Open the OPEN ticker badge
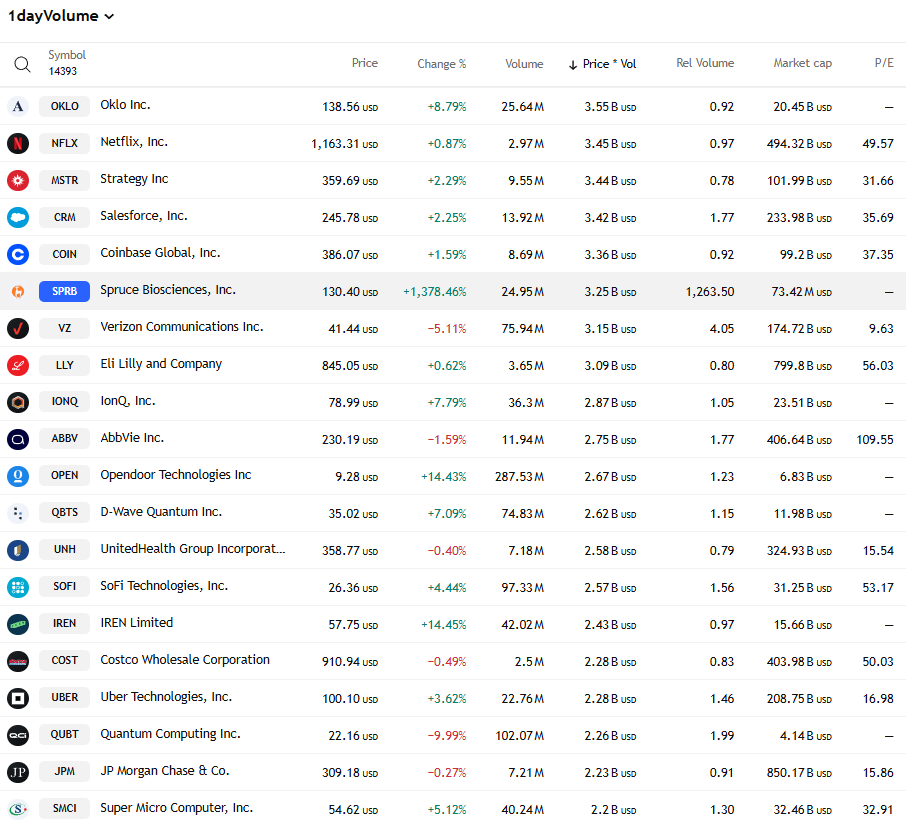Image resolution: width=906 pixels, height=820 pixels. (x=65, y=476)
